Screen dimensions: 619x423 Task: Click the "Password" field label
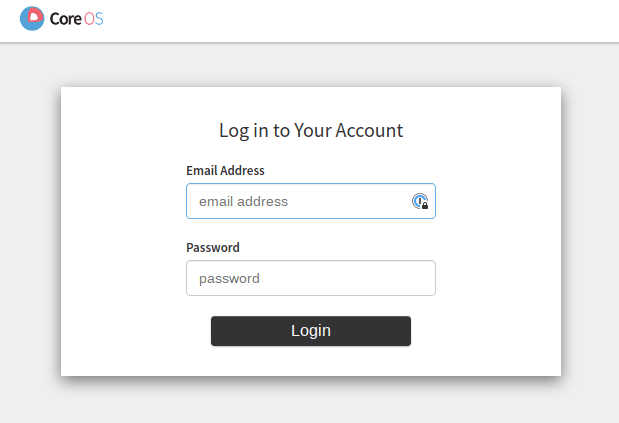pos(213,247)
